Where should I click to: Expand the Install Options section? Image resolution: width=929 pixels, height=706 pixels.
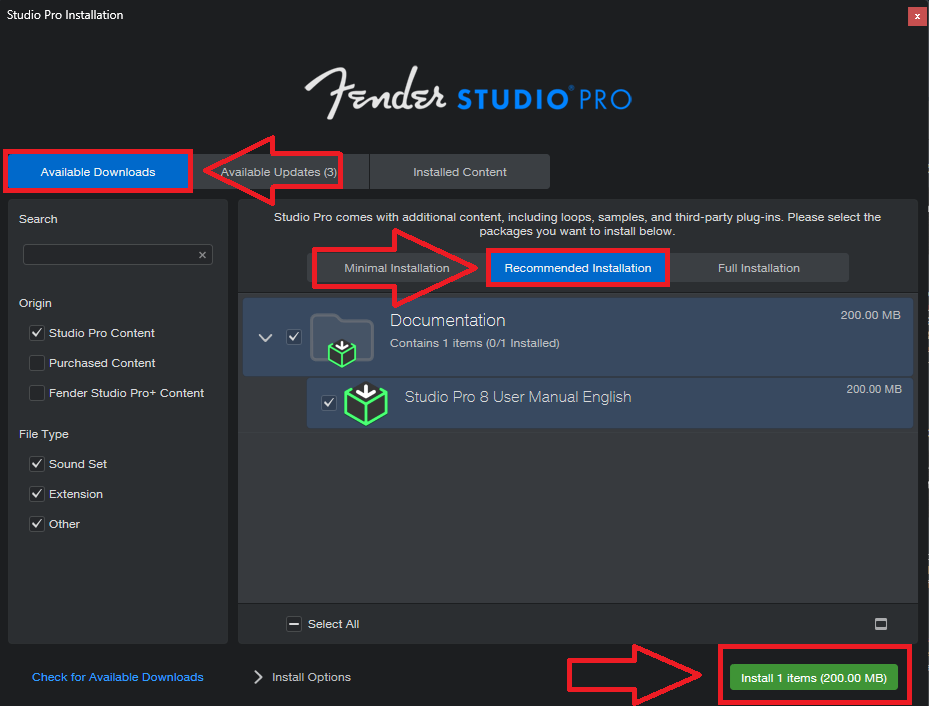pyautogui.click(x=302, y=677)
